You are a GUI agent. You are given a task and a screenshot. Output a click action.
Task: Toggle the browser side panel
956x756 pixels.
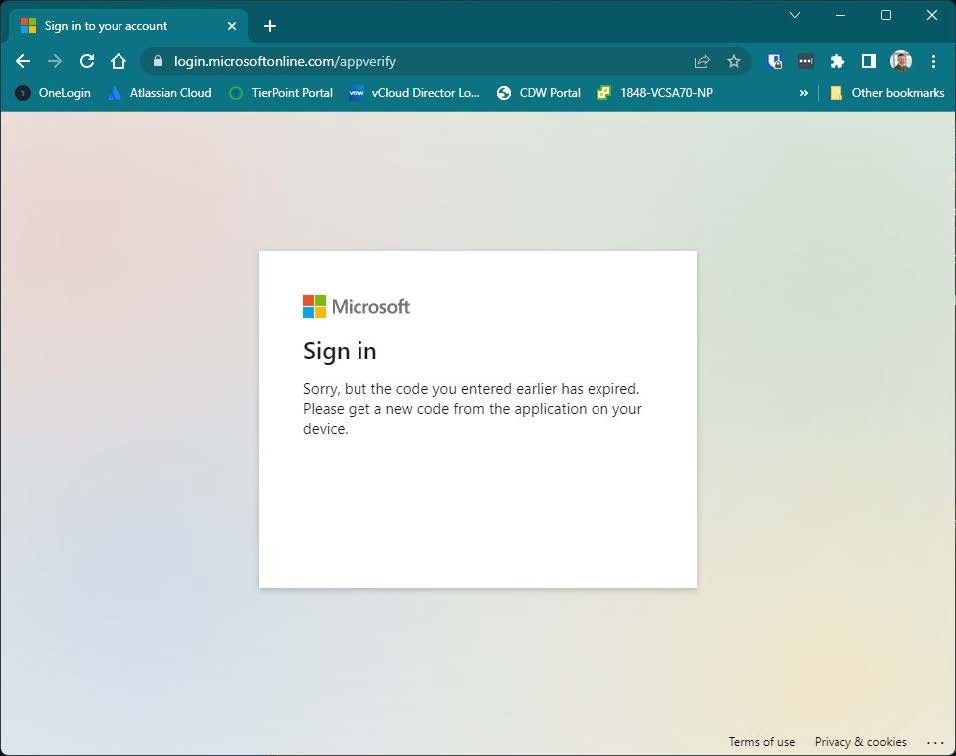869,61
